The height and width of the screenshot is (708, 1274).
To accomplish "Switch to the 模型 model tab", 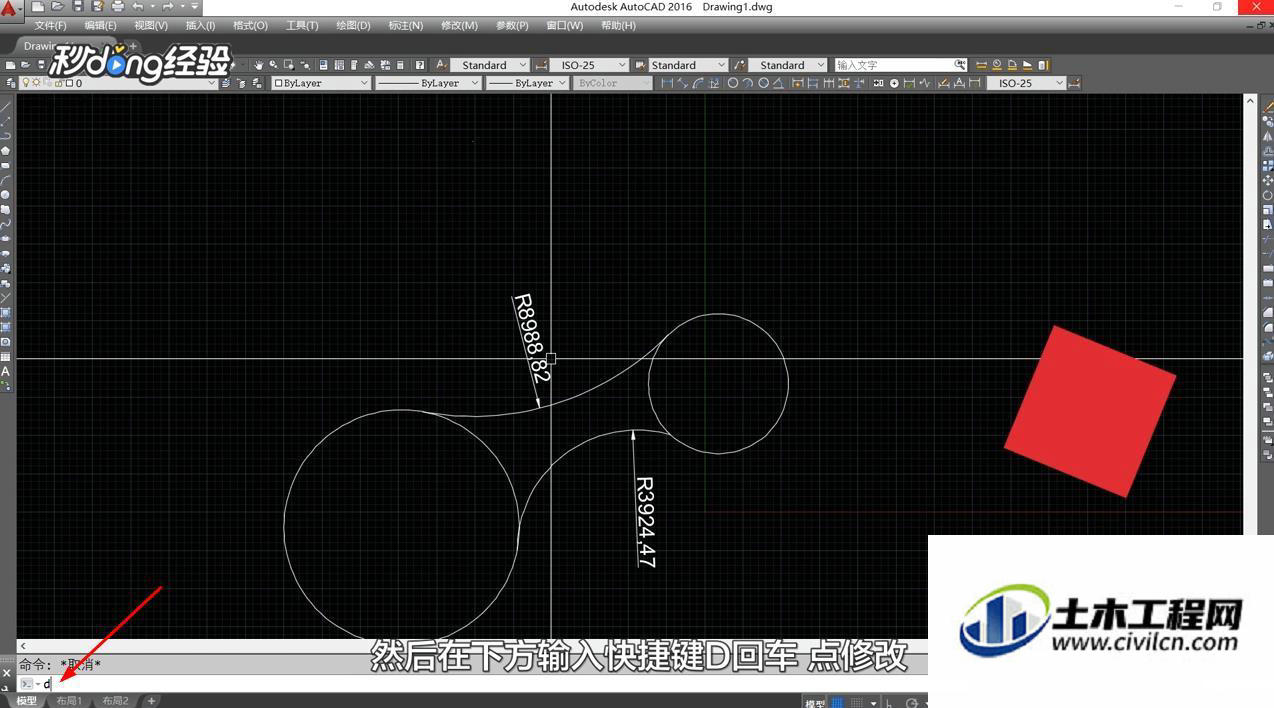I will click(26, 701).
